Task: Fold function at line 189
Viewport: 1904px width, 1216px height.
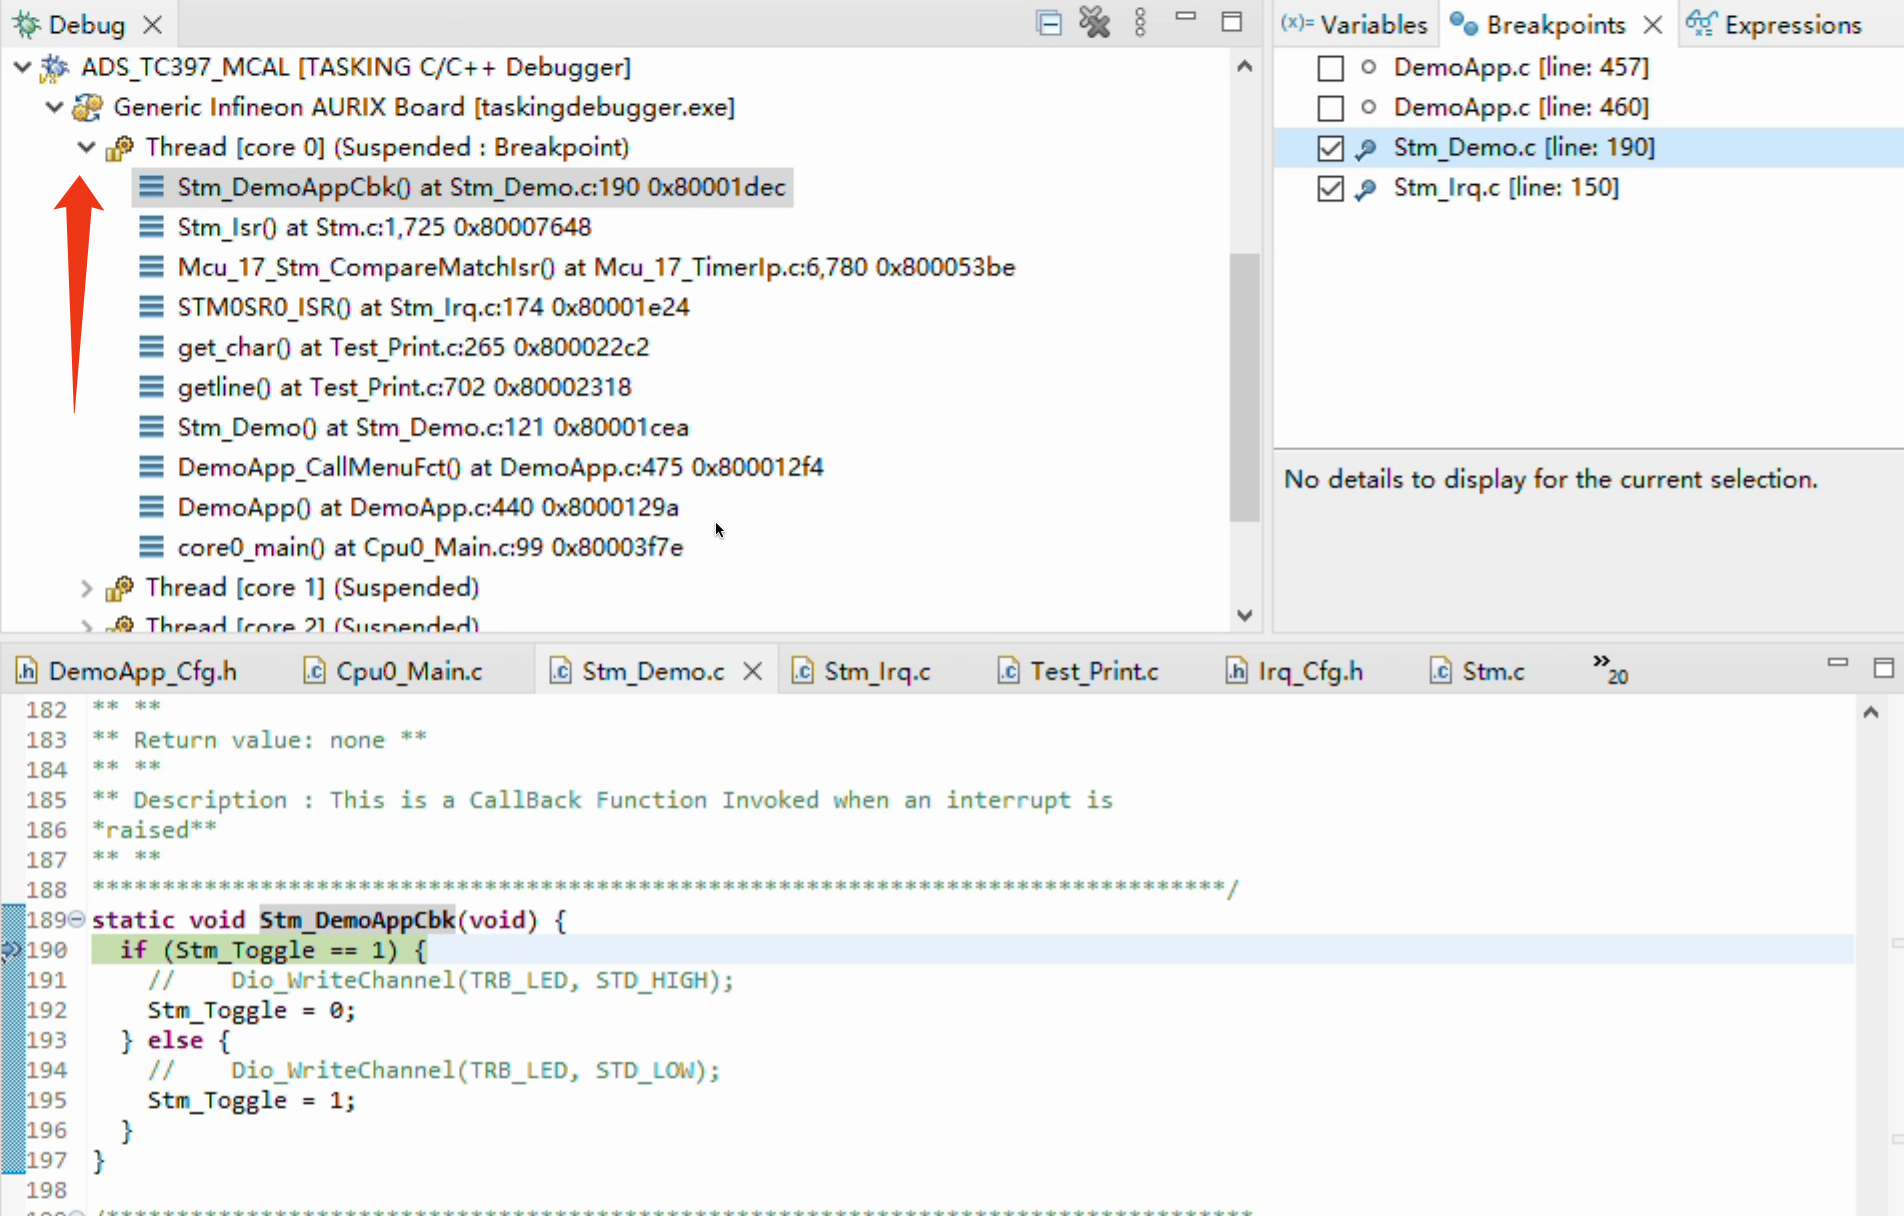Action: [76, 919]
